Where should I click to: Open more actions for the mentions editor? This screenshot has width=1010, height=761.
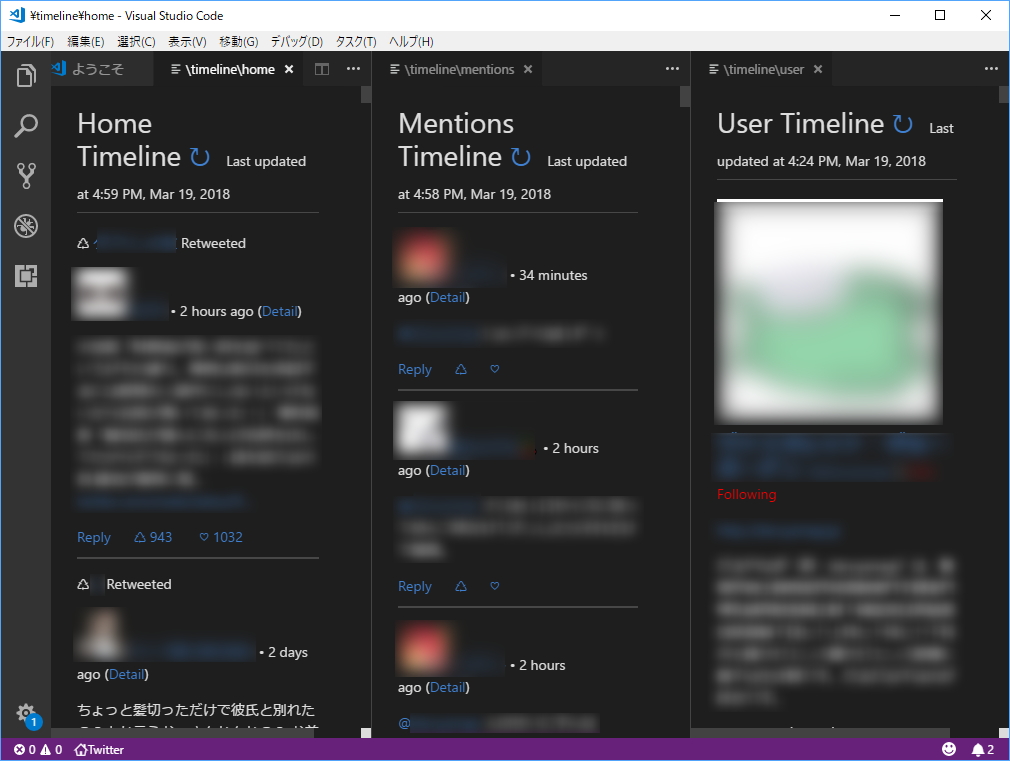pos(671,68)
